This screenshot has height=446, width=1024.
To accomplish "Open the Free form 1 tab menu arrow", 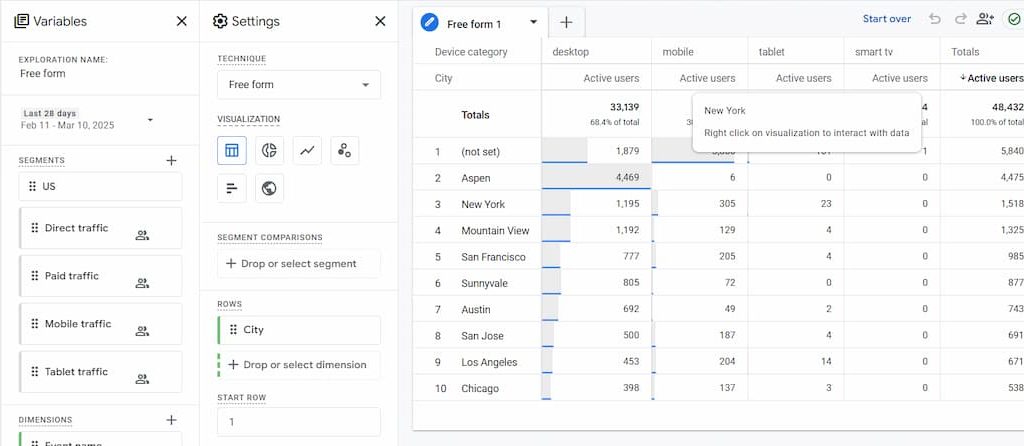I will [x=533, y=22].
